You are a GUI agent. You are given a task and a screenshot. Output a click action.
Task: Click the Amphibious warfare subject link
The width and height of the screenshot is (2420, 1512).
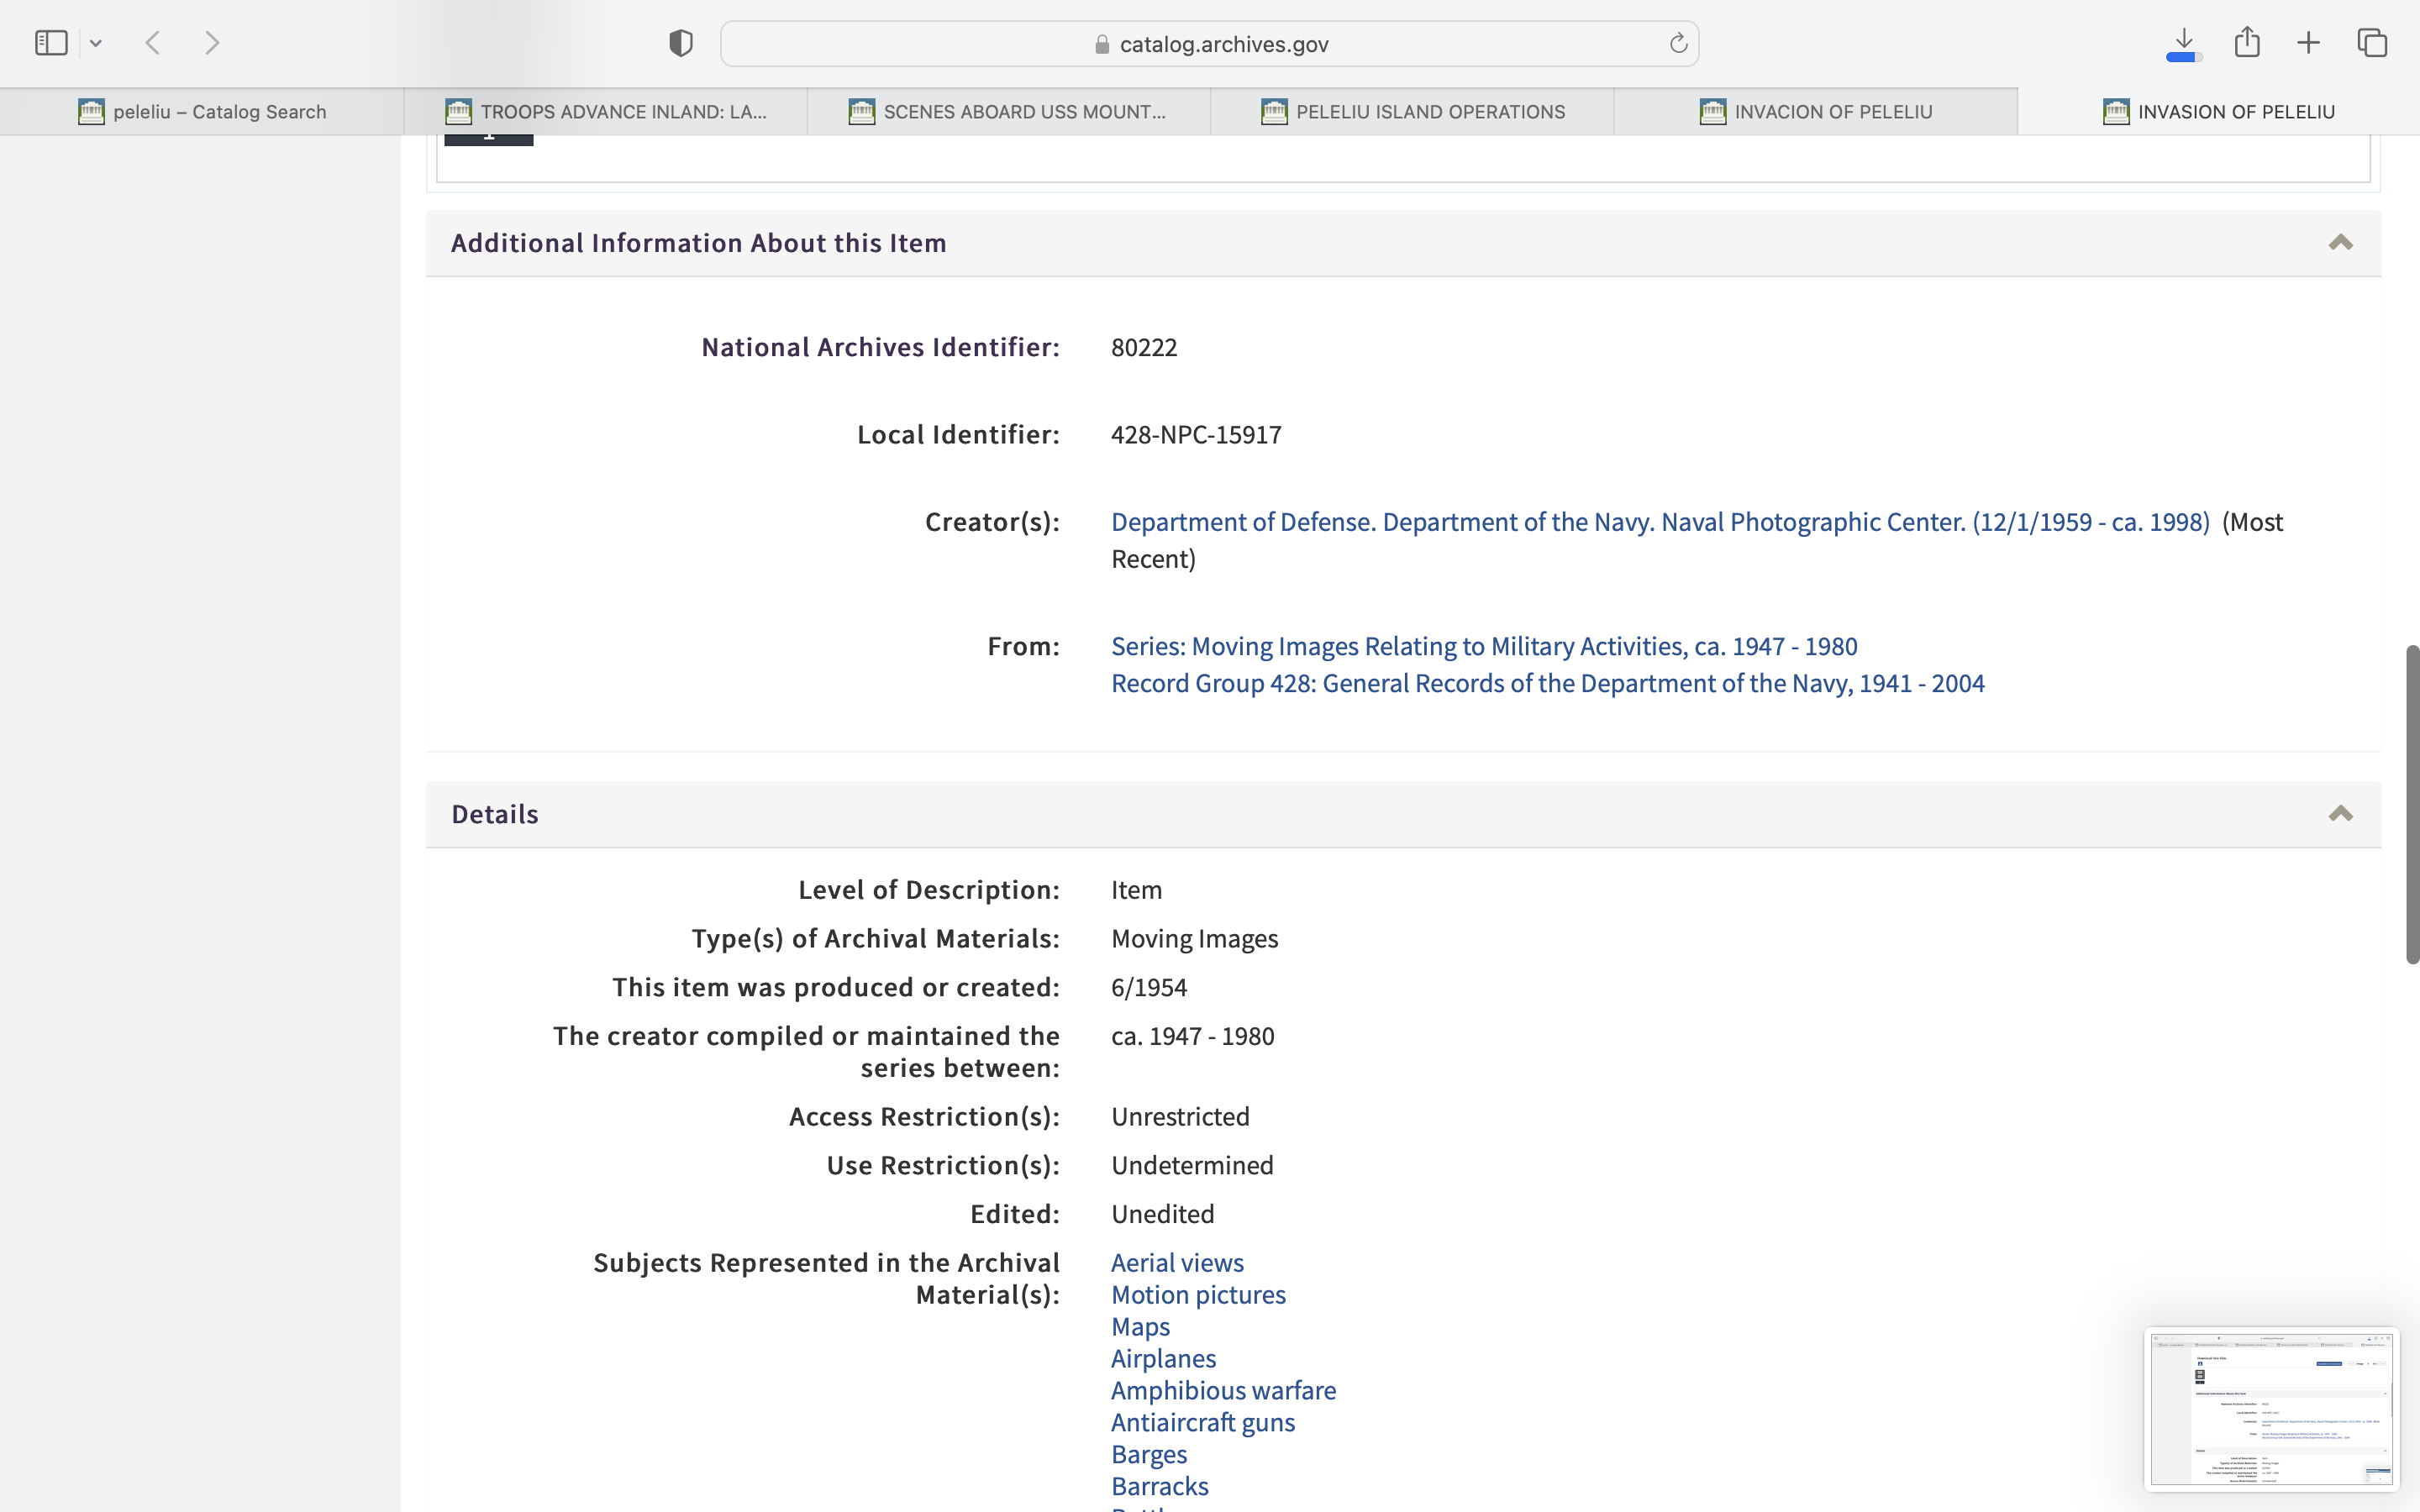[1223, 1391]
